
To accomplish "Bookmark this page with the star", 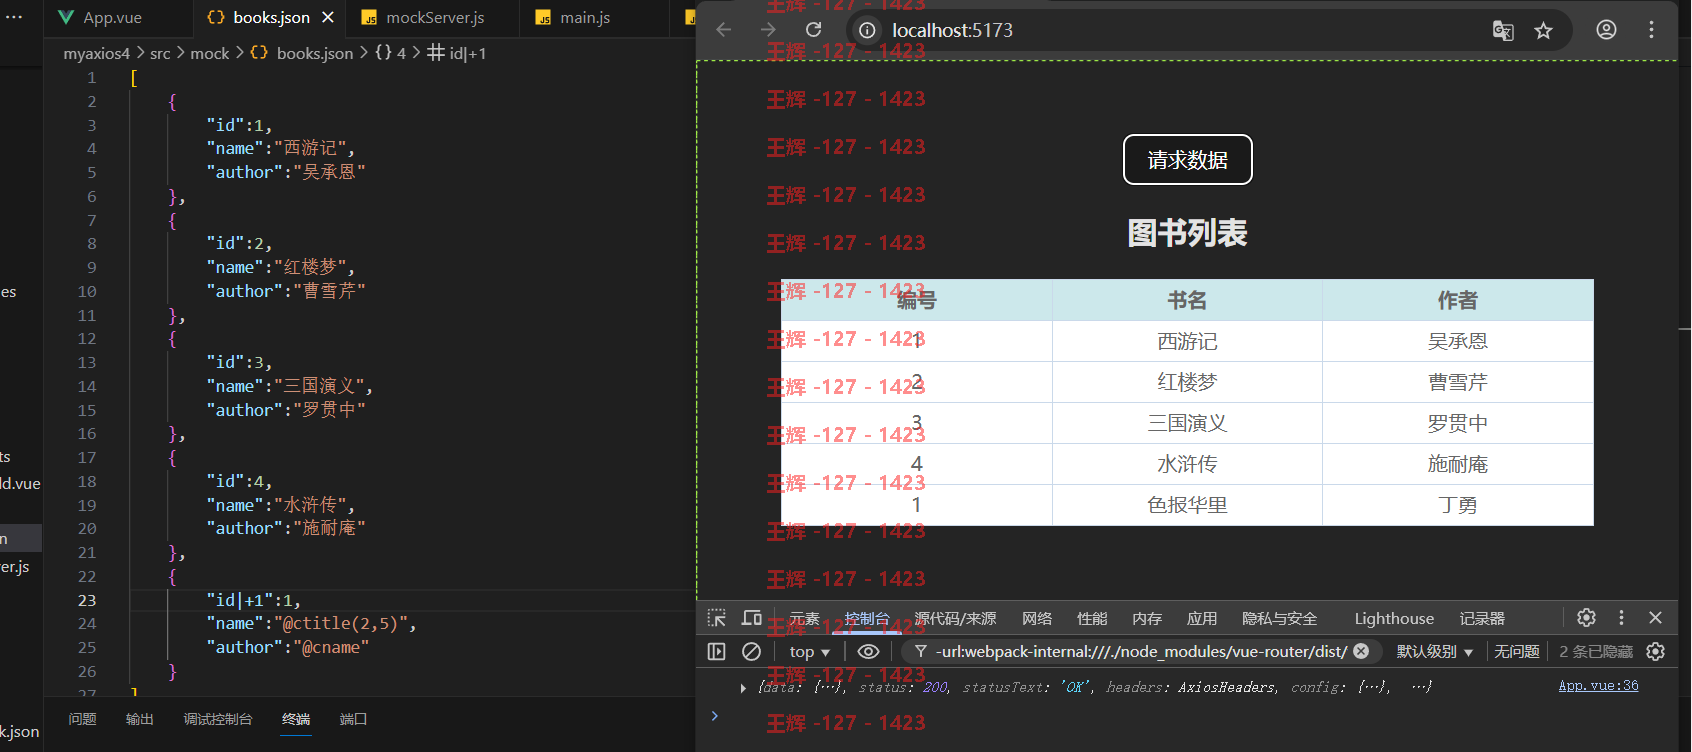I will tap(1544, 30).
